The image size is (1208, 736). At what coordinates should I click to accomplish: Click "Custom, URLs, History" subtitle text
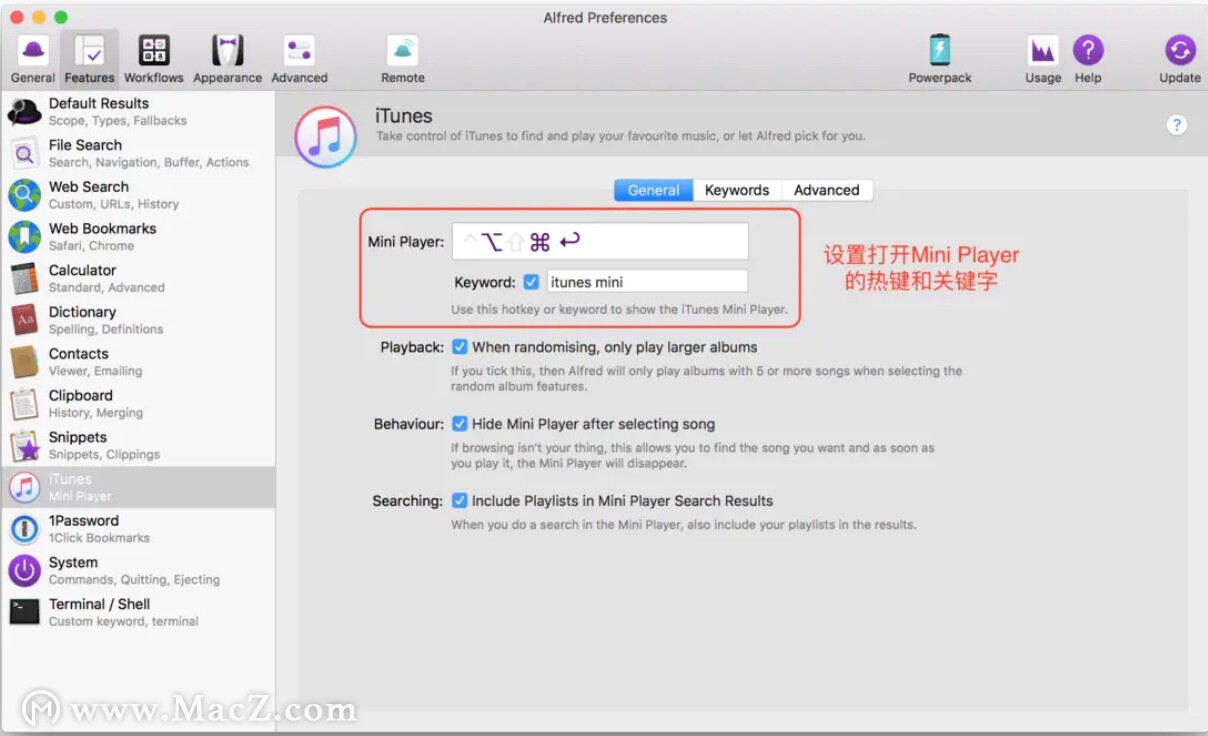114,204
